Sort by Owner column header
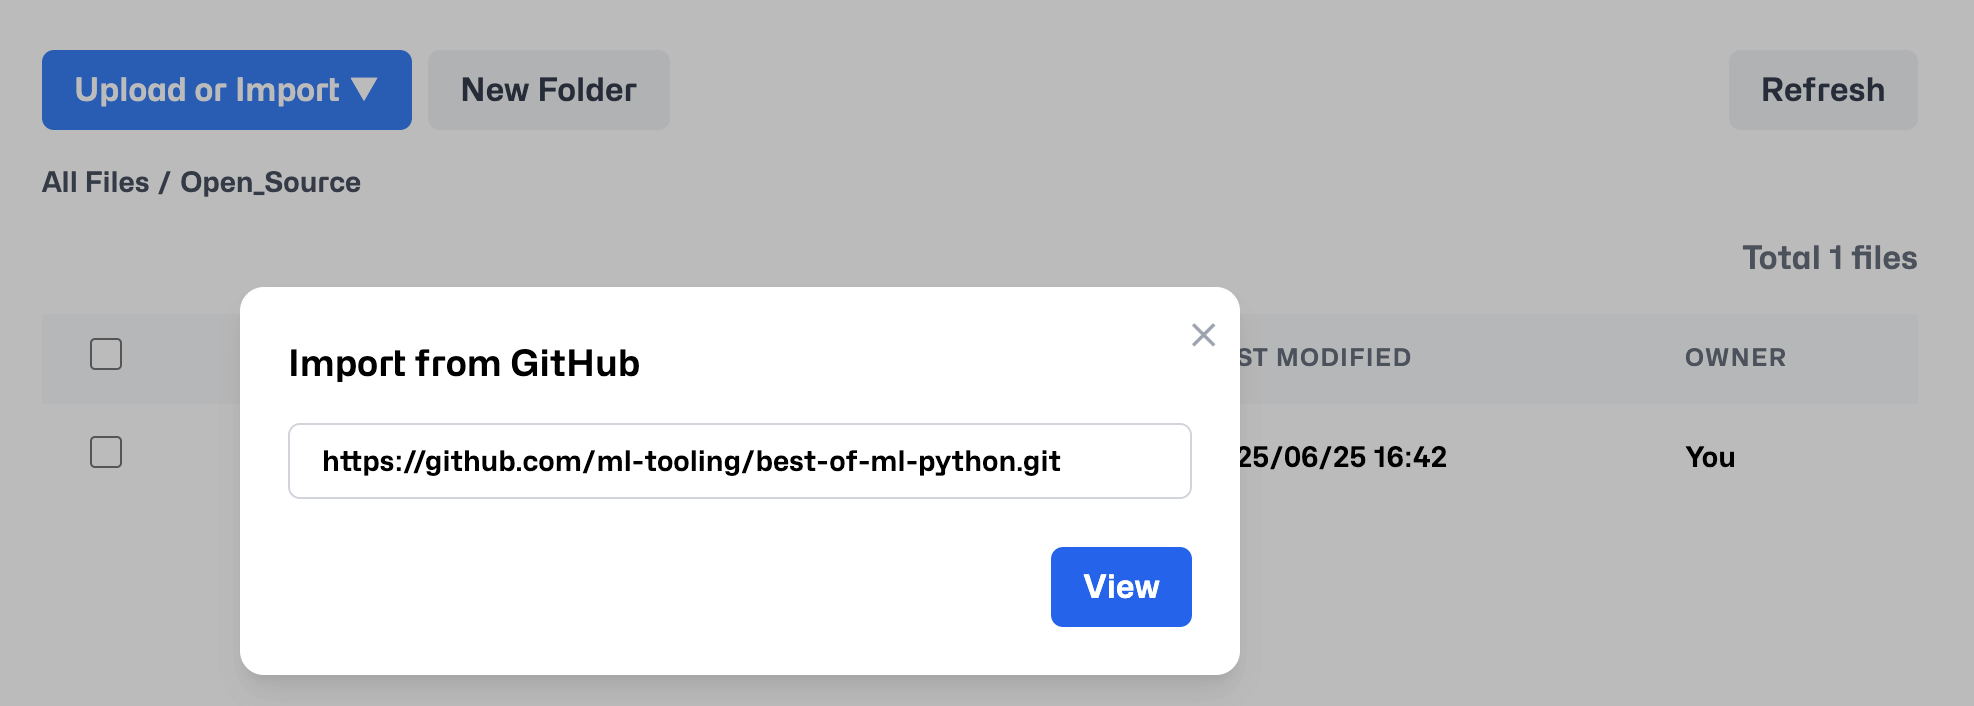 1735,357
